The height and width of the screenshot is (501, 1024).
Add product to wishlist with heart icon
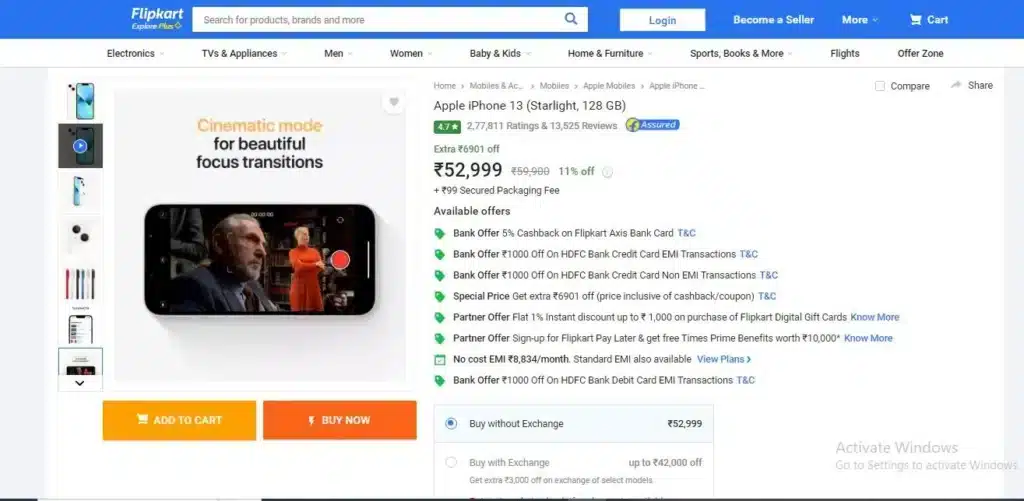click(394, 102)
